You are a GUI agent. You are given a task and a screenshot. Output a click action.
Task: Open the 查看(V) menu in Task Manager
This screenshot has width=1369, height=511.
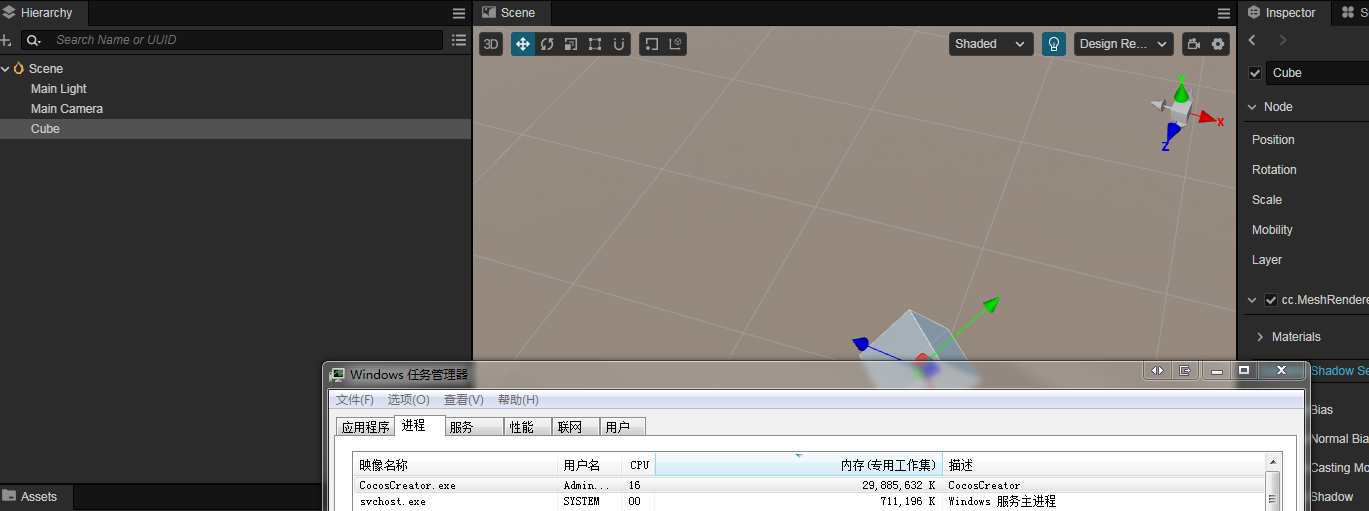tap(464, 400)
